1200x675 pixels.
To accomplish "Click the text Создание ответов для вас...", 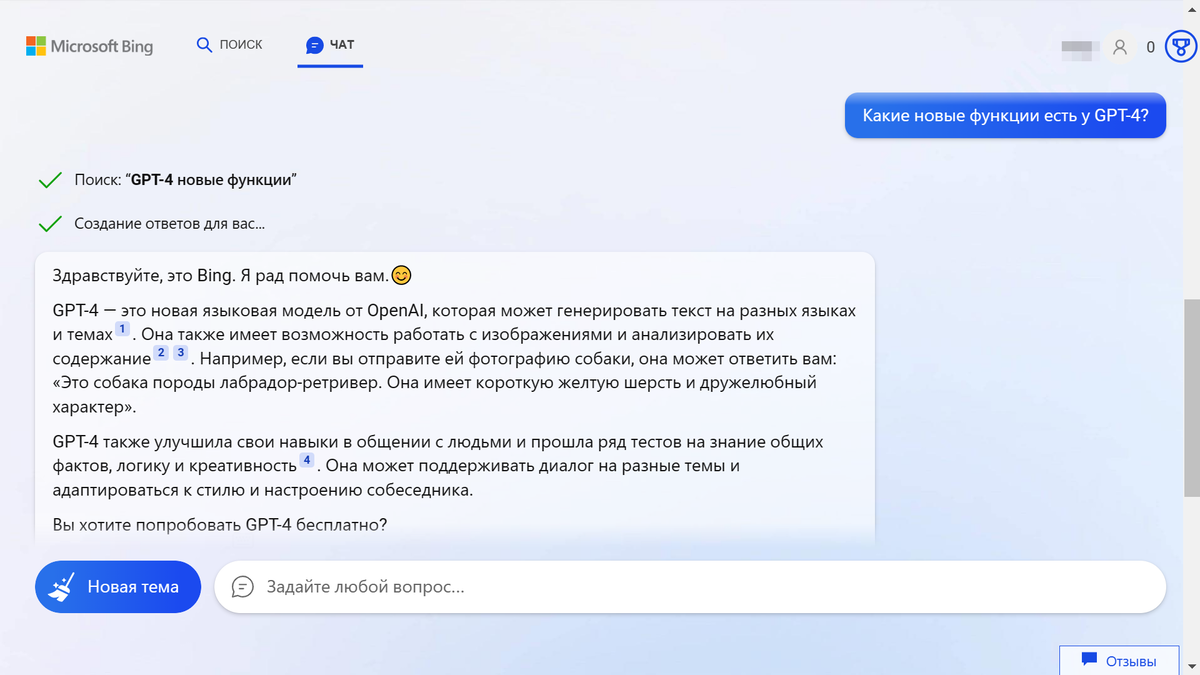I will point(170,224).
